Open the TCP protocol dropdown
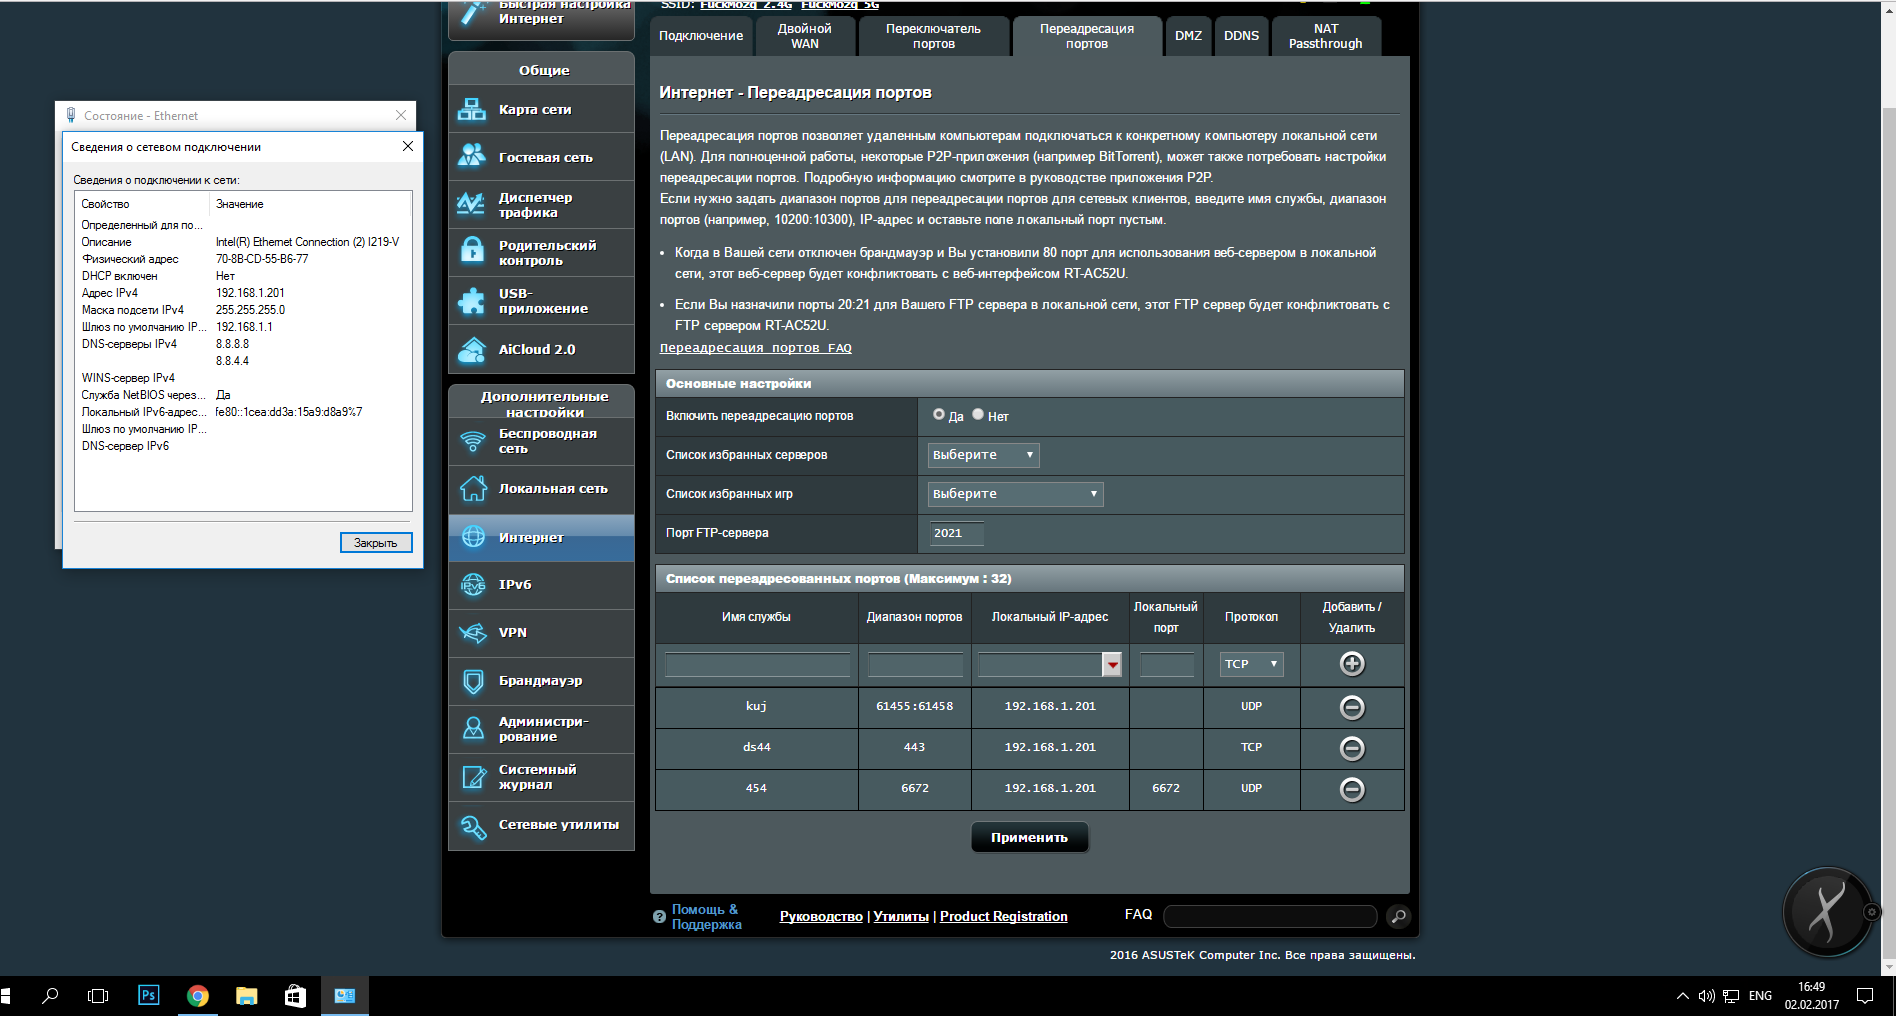Viewport: 1896px width, 1016px height. [x=1251, y=664]
